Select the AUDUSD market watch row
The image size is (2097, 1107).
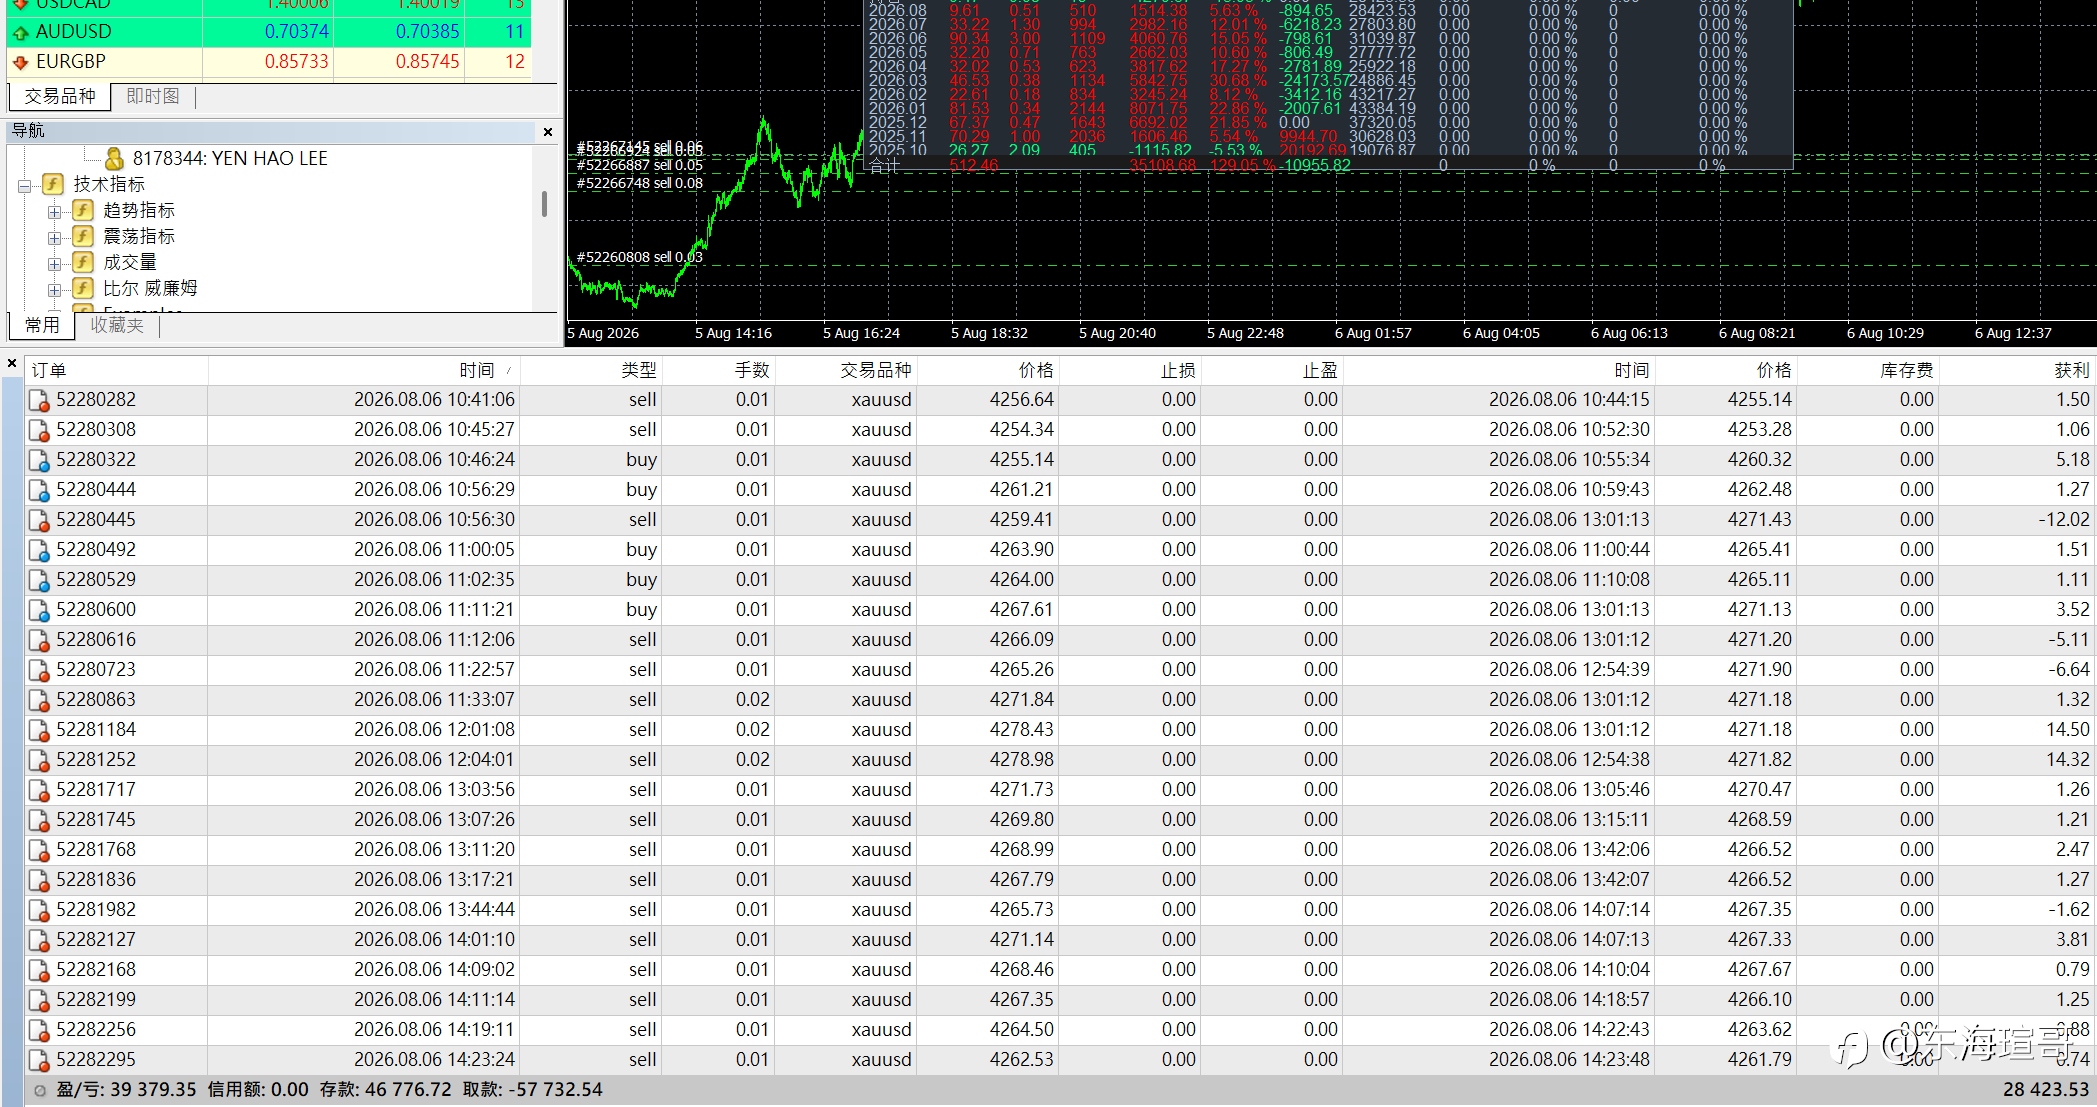point(269,32)
